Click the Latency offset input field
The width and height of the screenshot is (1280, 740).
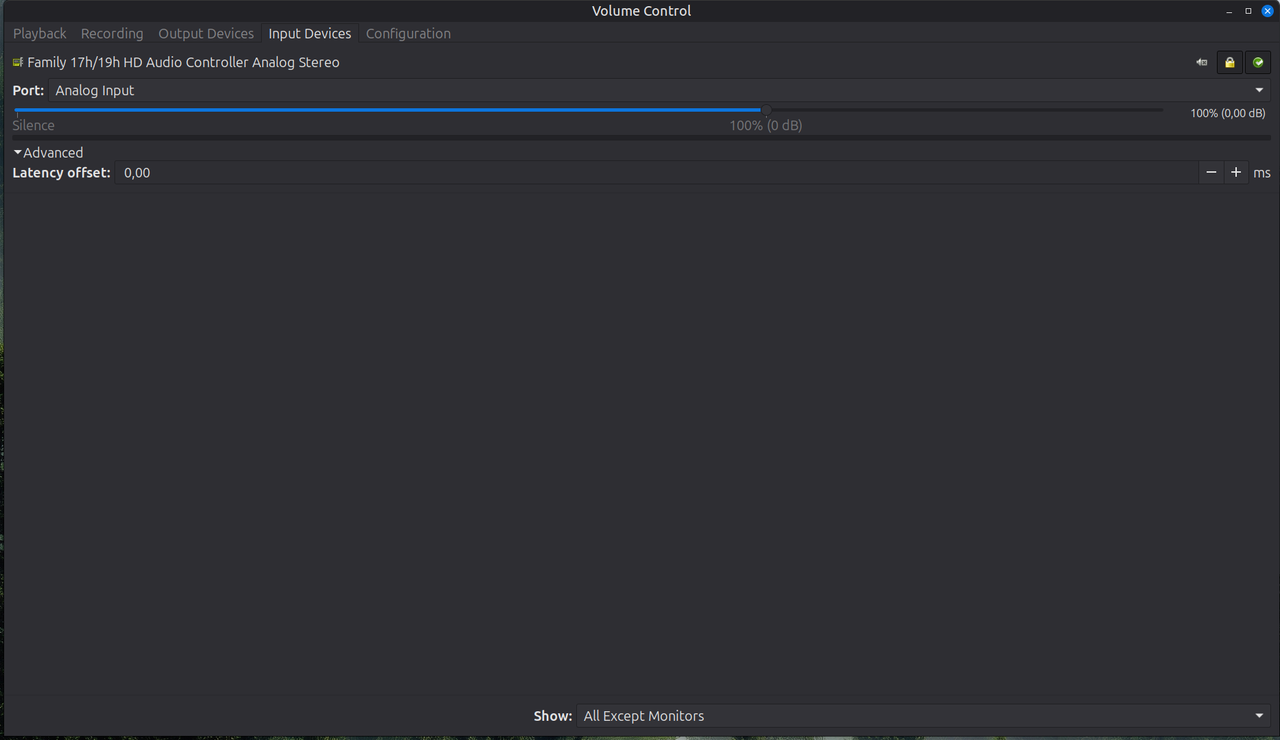point(657,172)
